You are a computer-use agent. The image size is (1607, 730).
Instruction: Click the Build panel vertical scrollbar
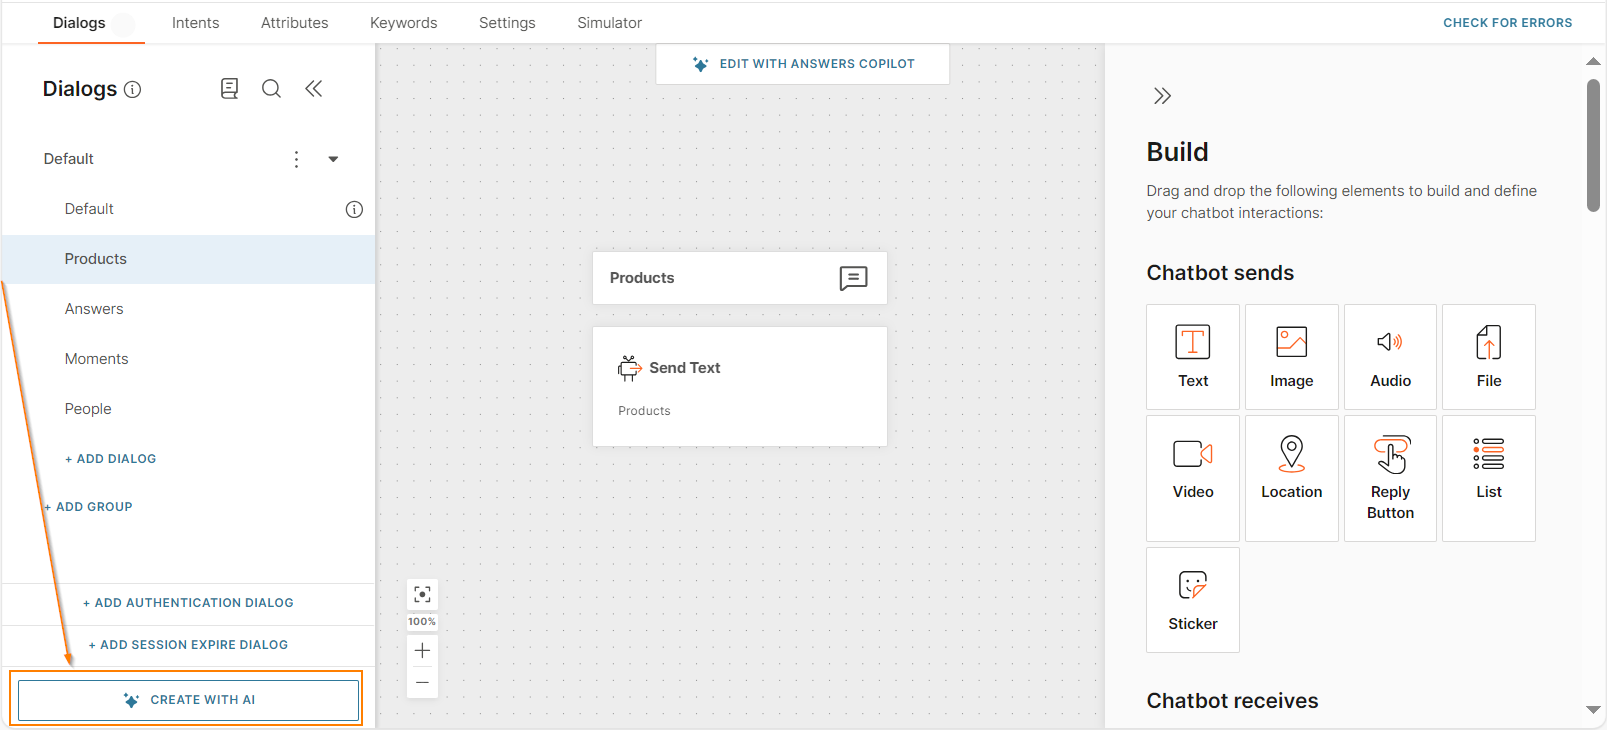(x=1593, y=146)
